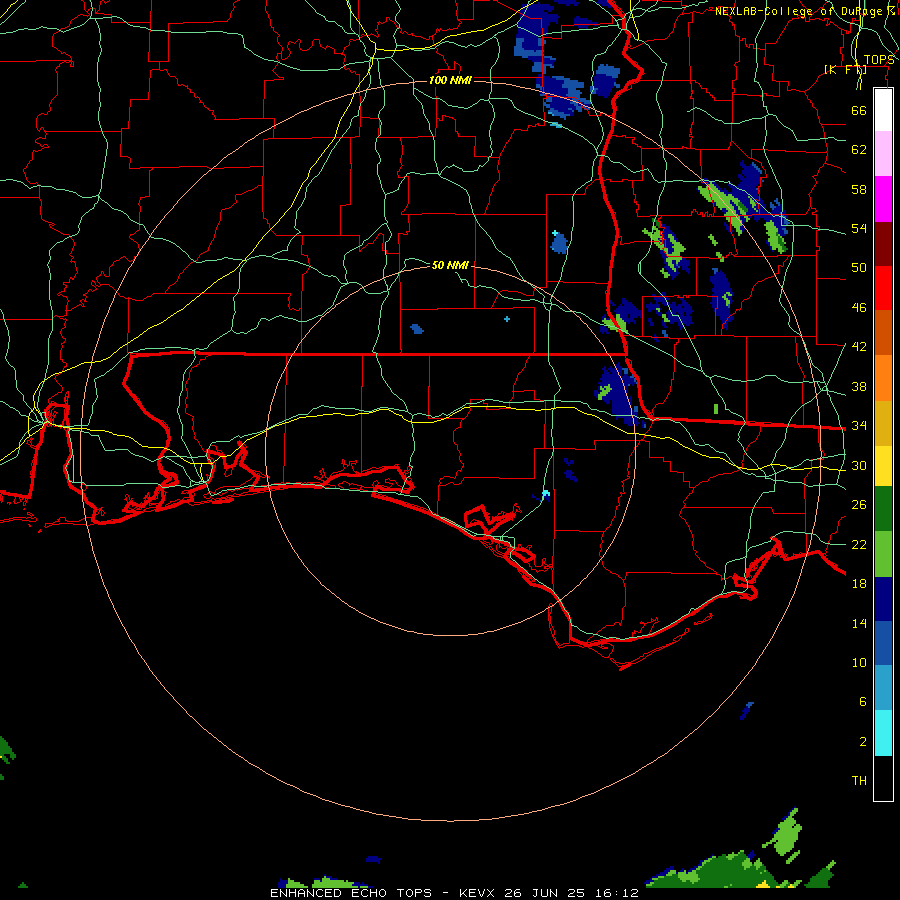Click the white swatch in the tops legend
The width and height of the screenshot is (900, 900).
point(883,110)
